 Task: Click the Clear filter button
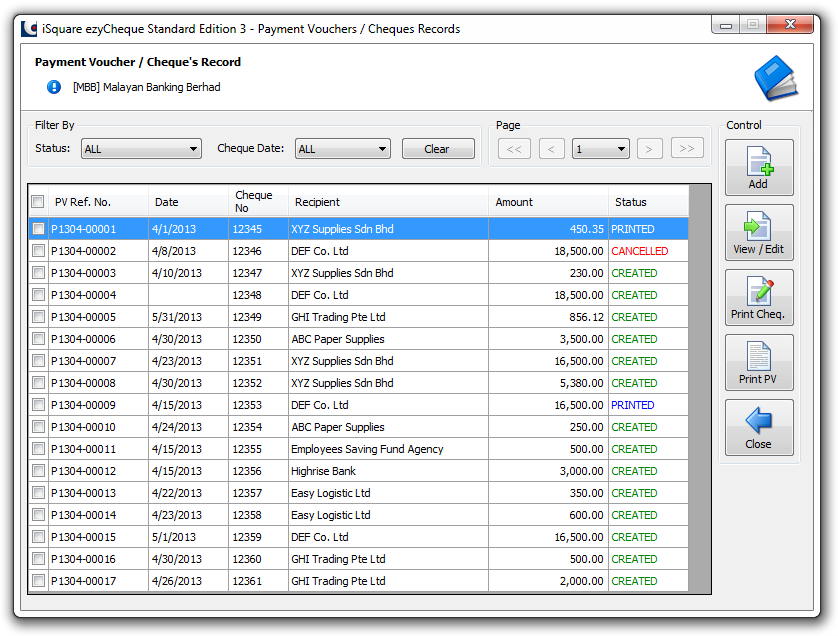[x=438, y=149]
